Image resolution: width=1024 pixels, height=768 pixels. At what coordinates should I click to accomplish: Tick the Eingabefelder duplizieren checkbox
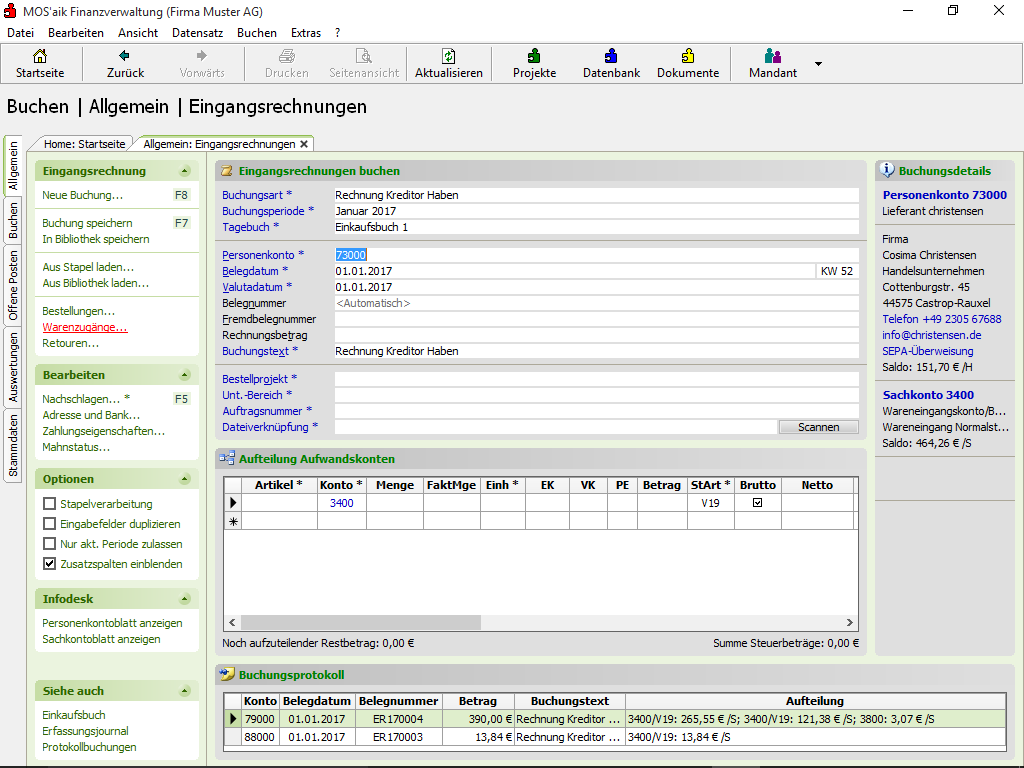(50, 524)
